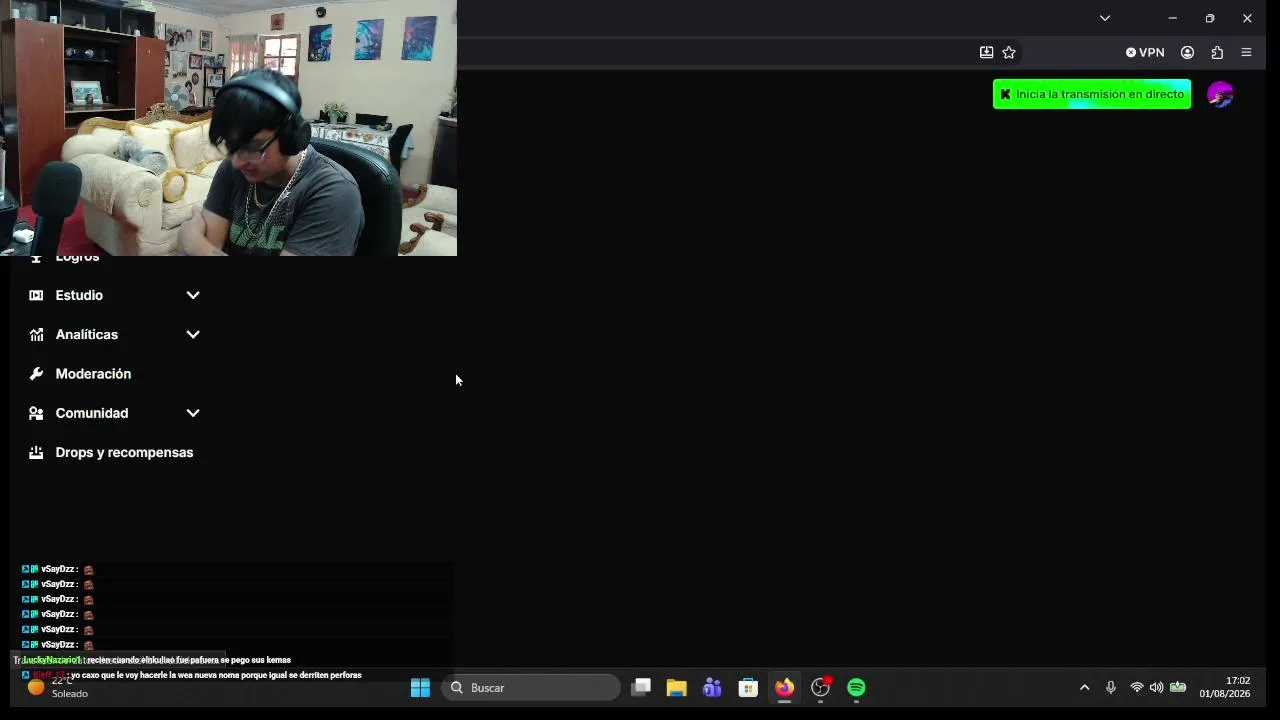Open OBS Studio from the taskbar
This screenshot has width=1280, height=720.
pyautogui.click(x=821, y=688)
